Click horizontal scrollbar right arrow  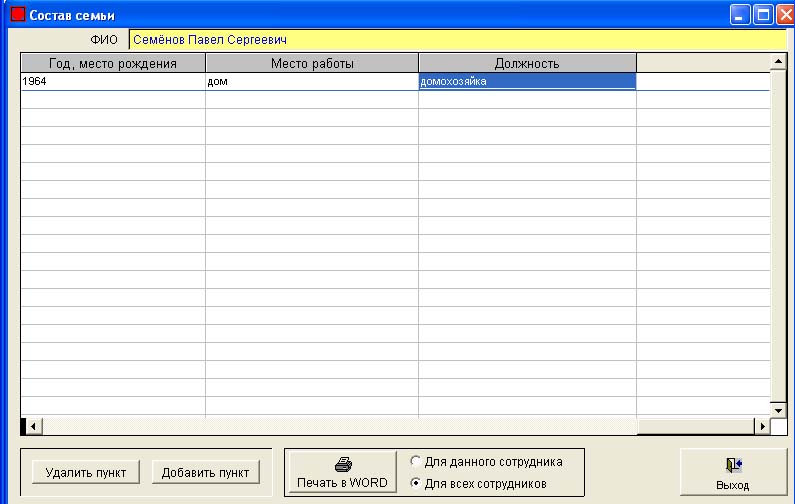point(762,426)
